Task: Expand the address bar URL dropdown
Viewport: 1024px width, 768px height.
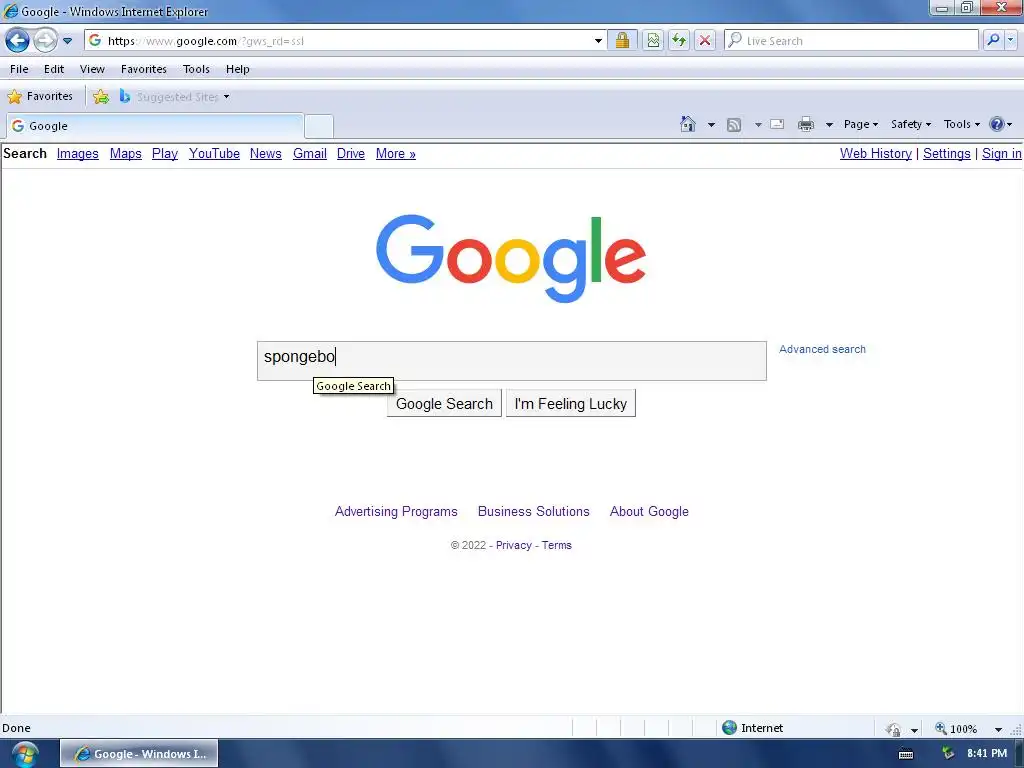Action: click(598, 40)
